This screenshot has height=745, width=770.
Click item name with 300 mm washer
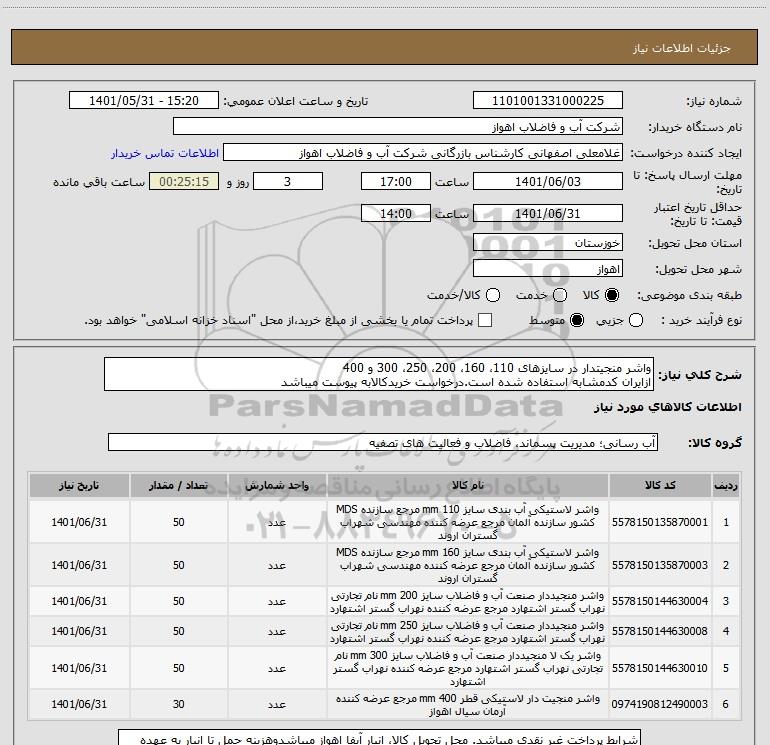tap(468, 668)
